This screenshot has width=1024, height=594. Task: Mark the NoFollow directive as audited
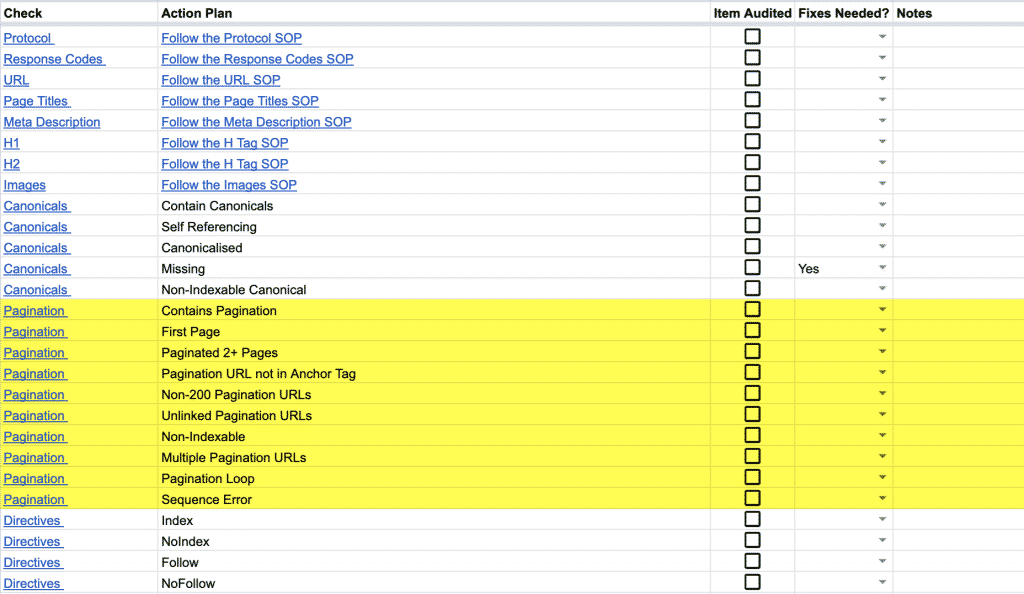pos(752,583)
